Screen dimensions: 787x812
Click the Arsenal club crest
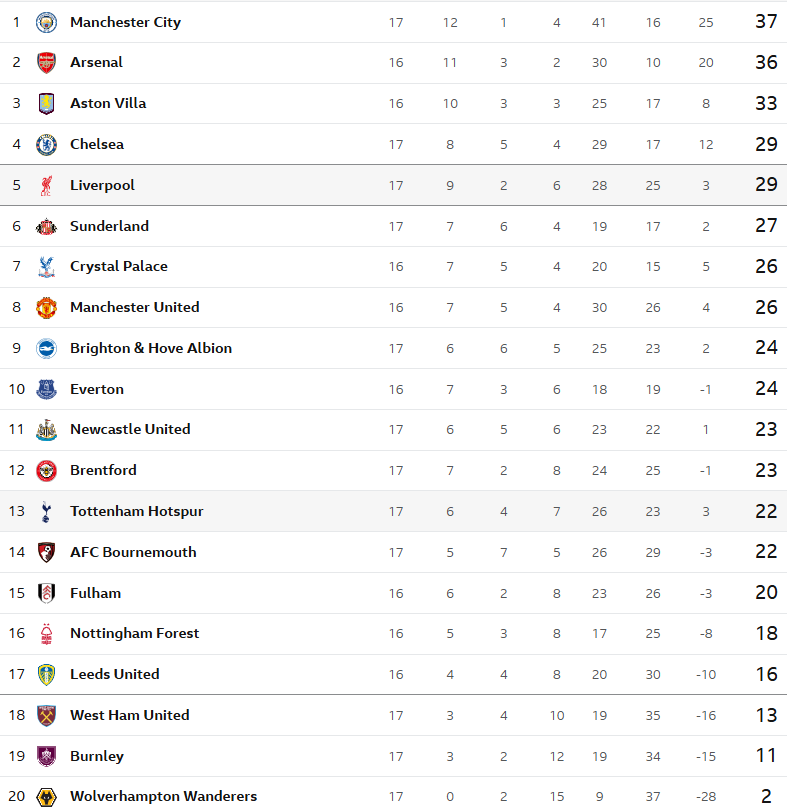[x=46, y=63]
